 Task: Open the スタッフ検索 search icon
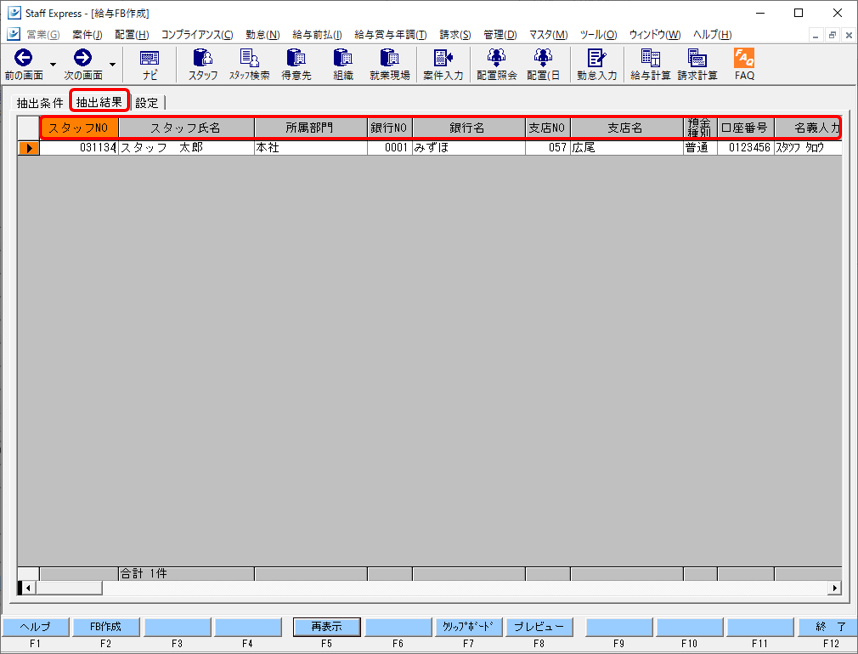click(250, 57)
